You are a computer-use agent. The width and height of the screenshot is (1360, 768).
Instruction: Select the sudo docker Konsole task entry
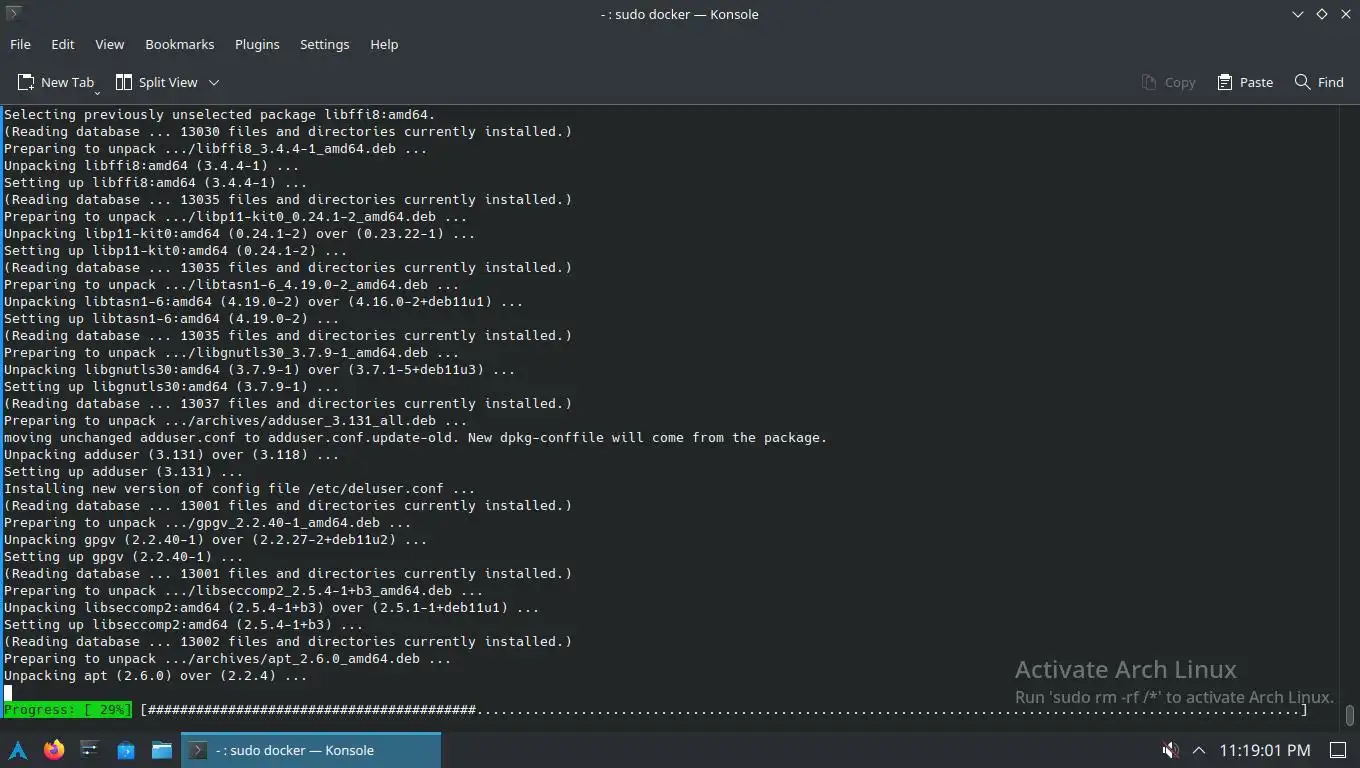coord(311,750)
